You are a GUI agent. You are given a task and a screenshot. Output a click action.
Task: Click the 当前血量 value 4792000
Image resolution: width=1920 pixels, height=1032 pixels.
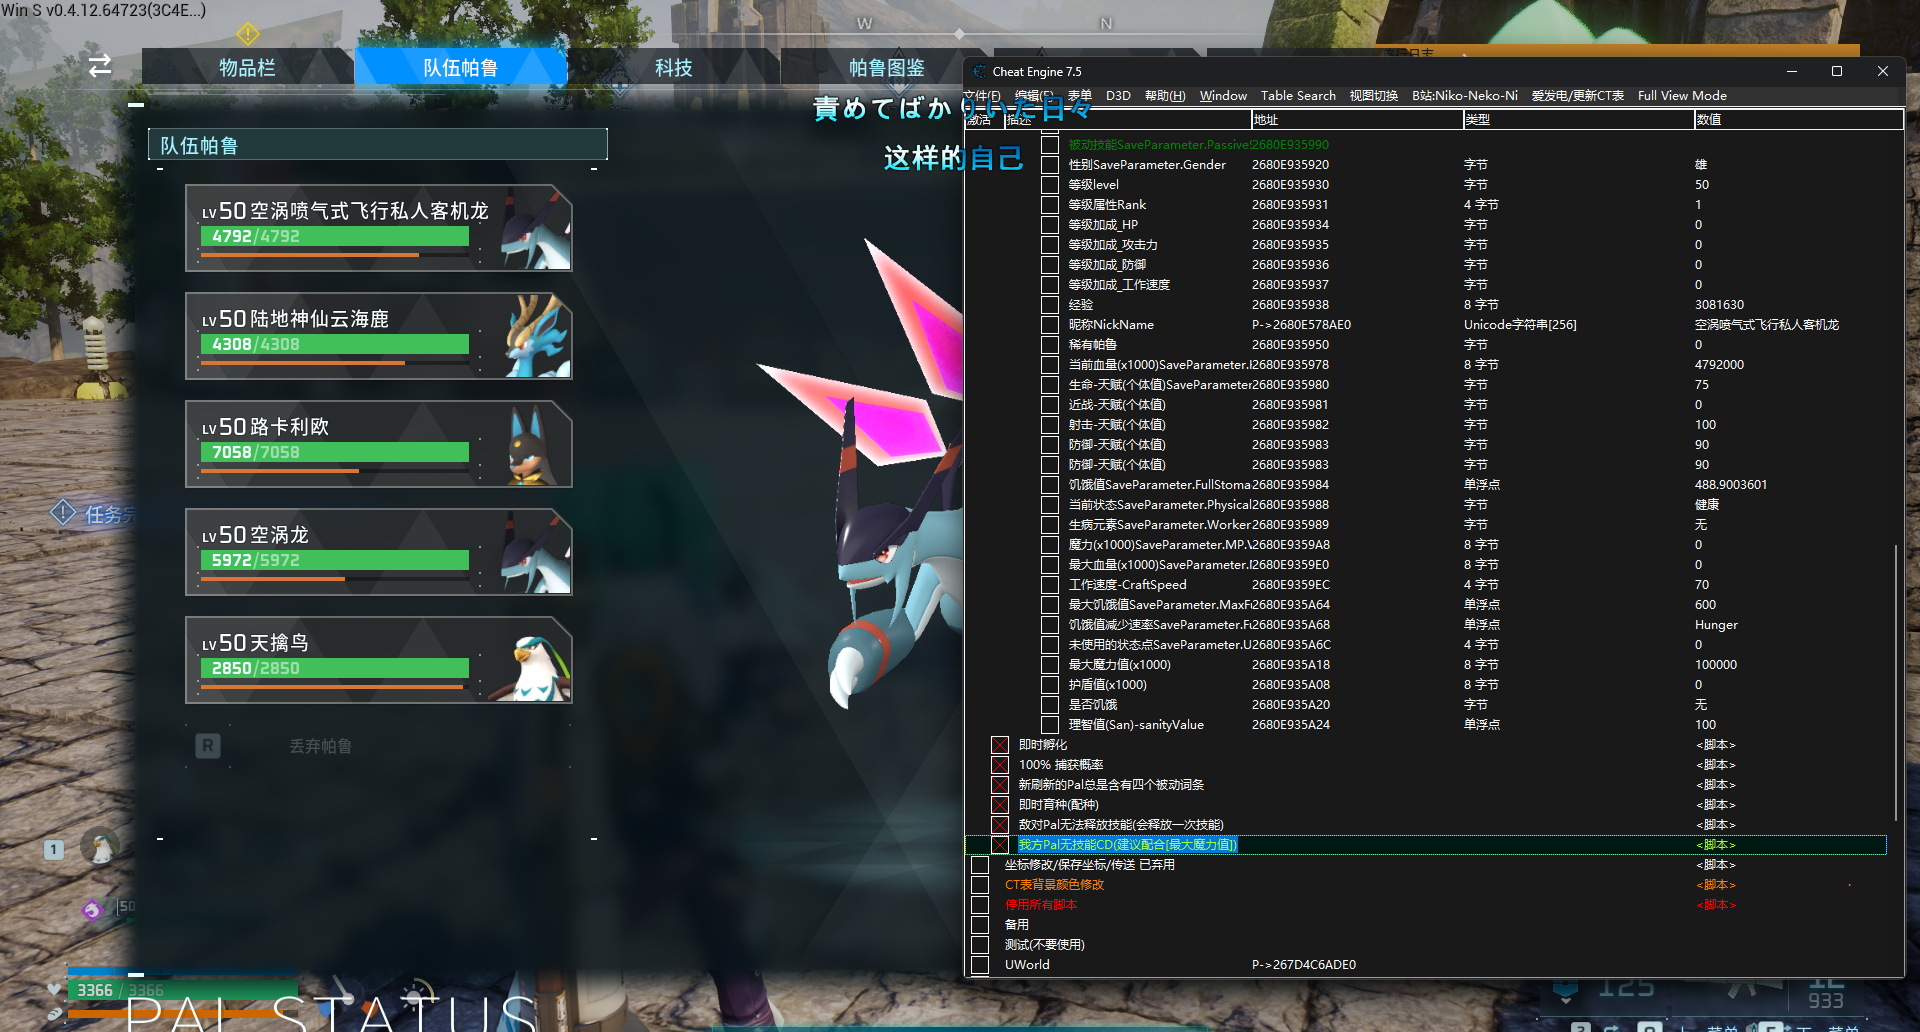[x=1719, y=365]
